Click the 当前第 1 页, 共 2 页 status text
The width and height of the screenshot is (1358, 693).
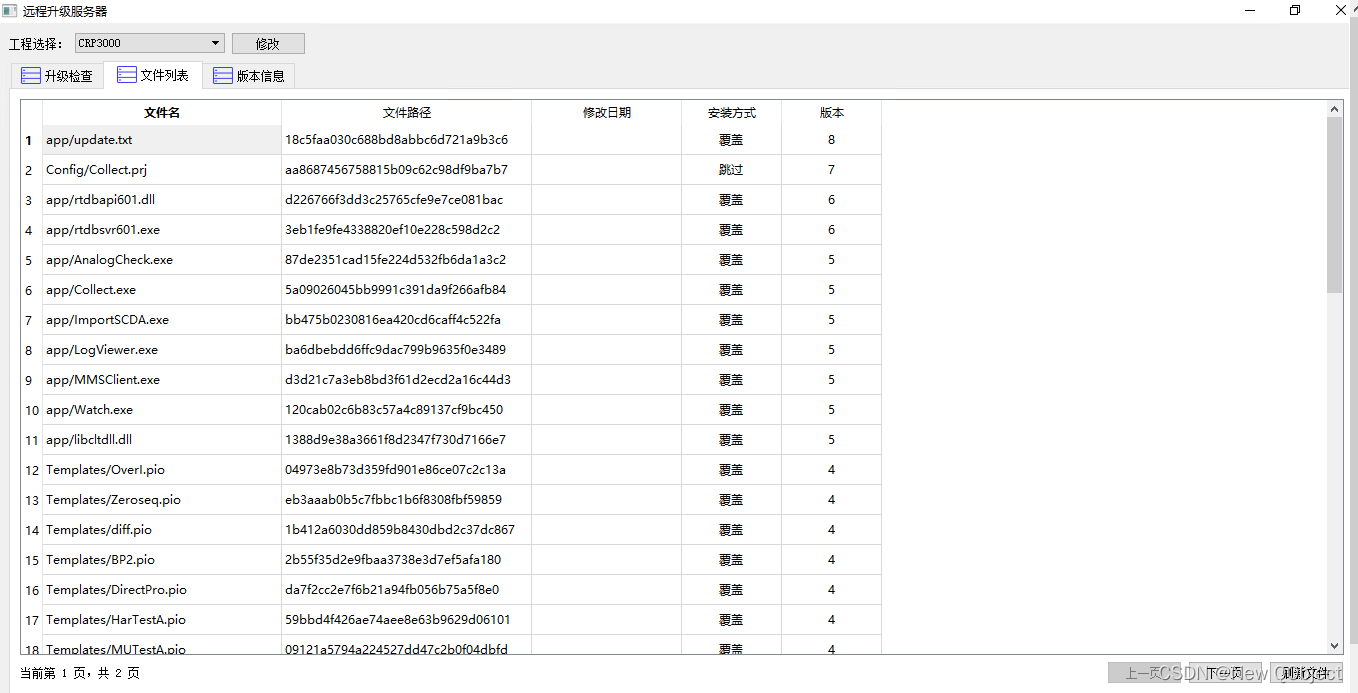(80, 673)
